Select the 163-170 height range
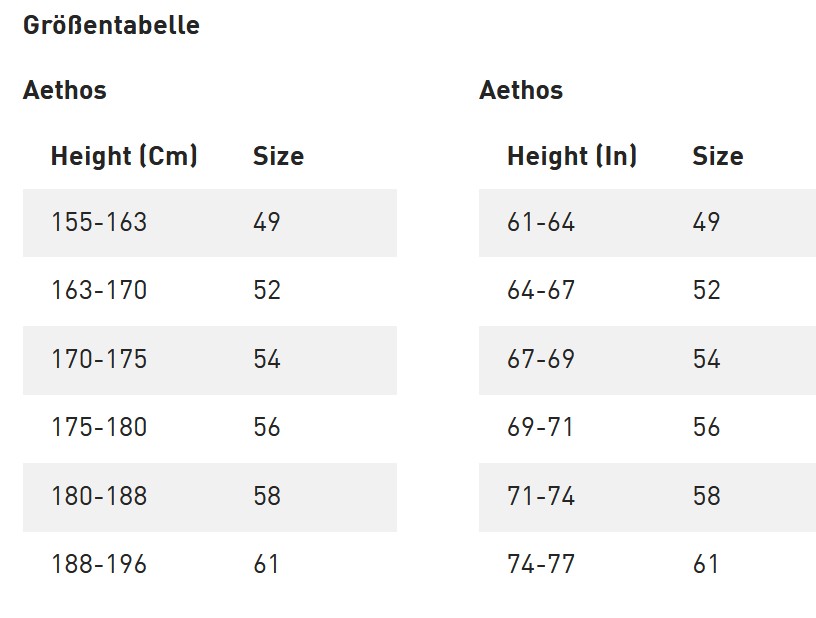Viewport: 816px width, 618px height. 99,291
